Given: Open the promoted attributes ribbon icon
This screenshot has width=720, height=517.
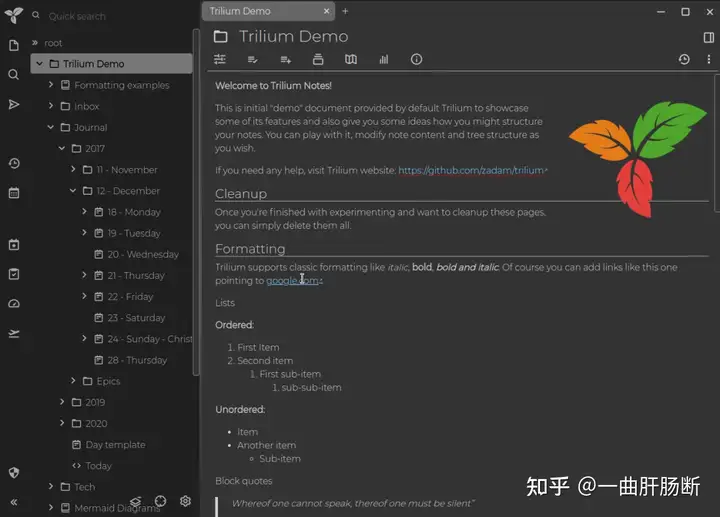Looking at the screenshot, I should (253, 59).
